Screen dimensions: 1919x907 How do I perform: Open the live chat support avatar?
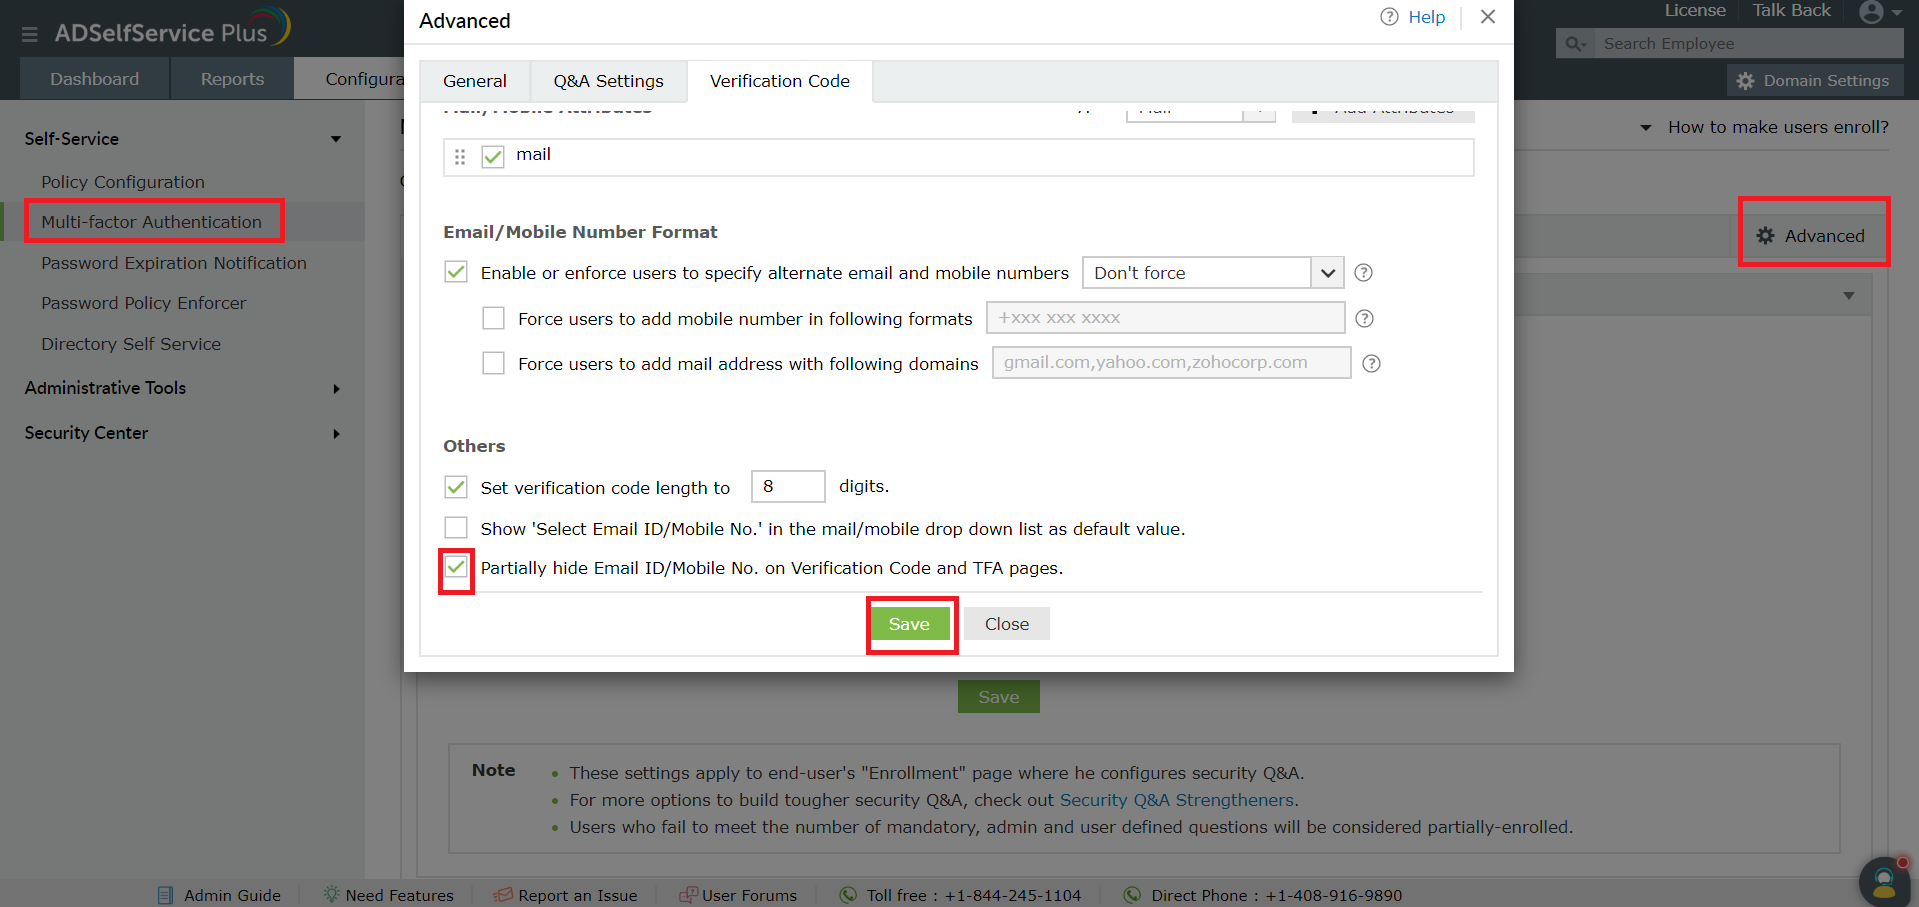pyautogui.click(x=1885, y=881)
